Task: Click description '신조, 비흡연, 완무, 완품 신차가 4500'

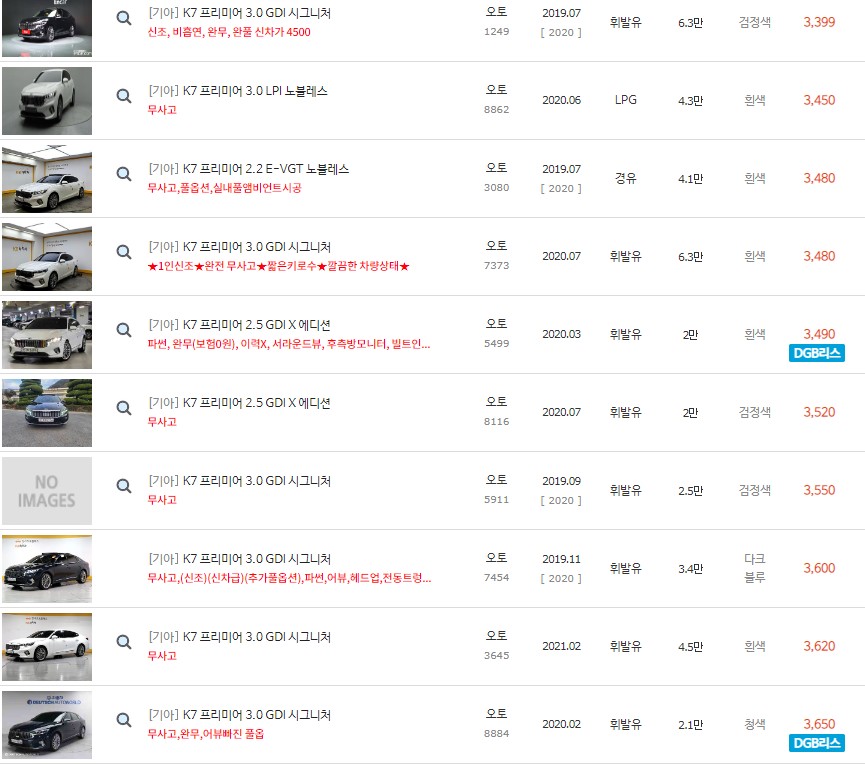Action: [229, 32]
